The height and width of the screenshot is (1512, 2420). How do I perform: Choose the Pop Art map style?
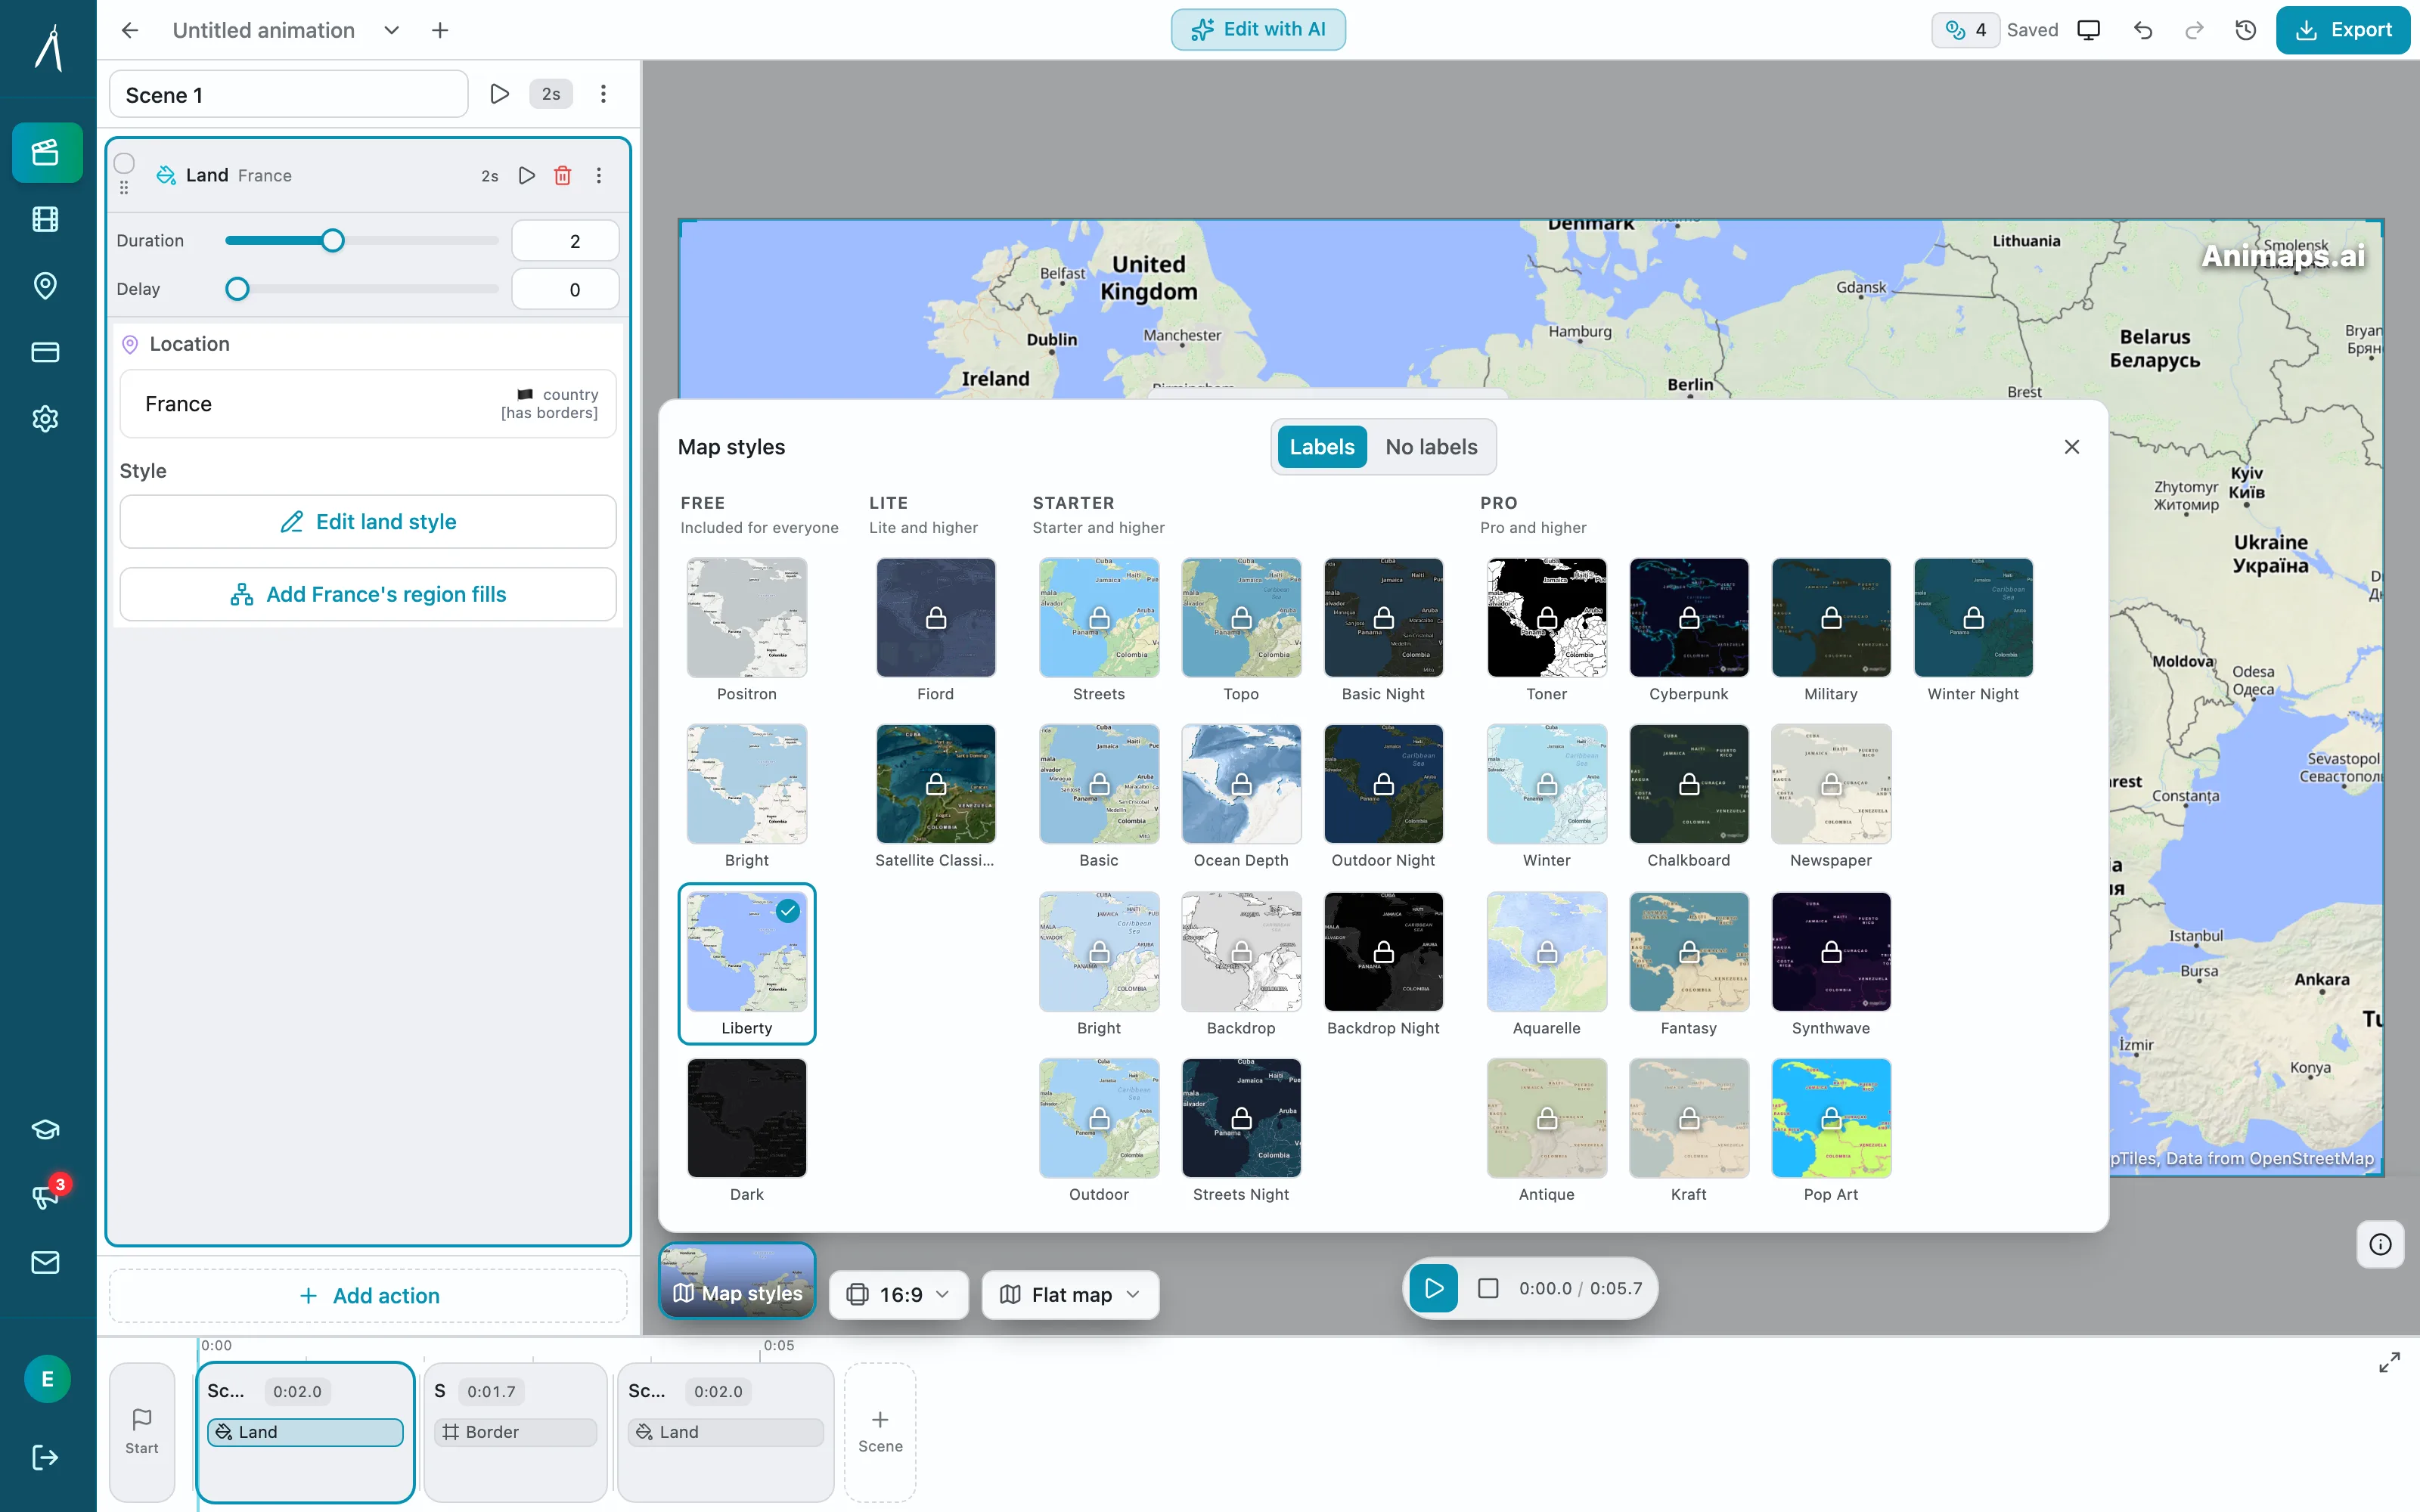click(1831, 1131)
